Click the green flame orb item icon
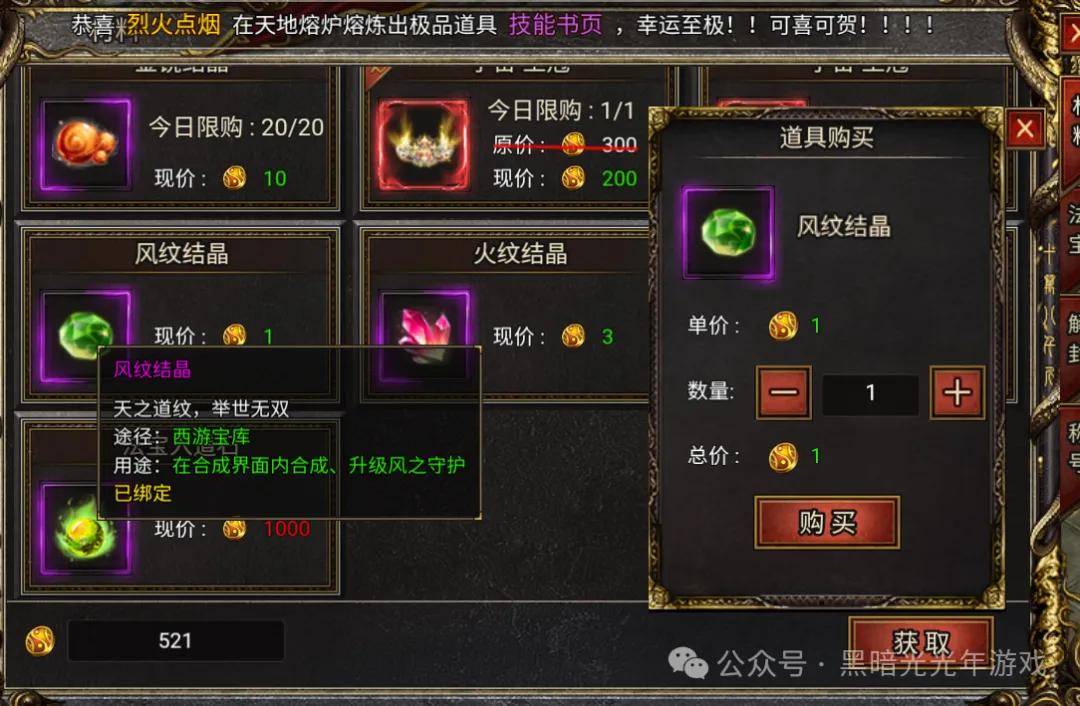 pyautogui.click(x=85, y=528)
